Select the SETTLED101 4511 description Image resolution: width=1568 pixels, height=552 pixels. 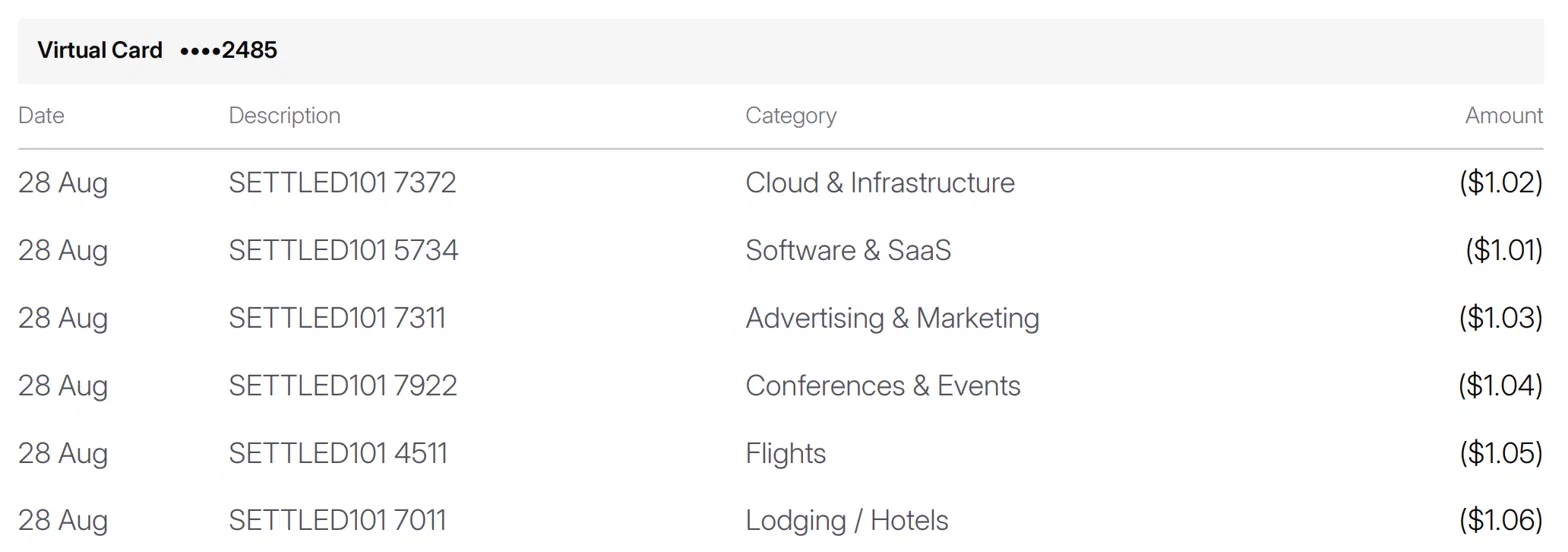(338, 453)
